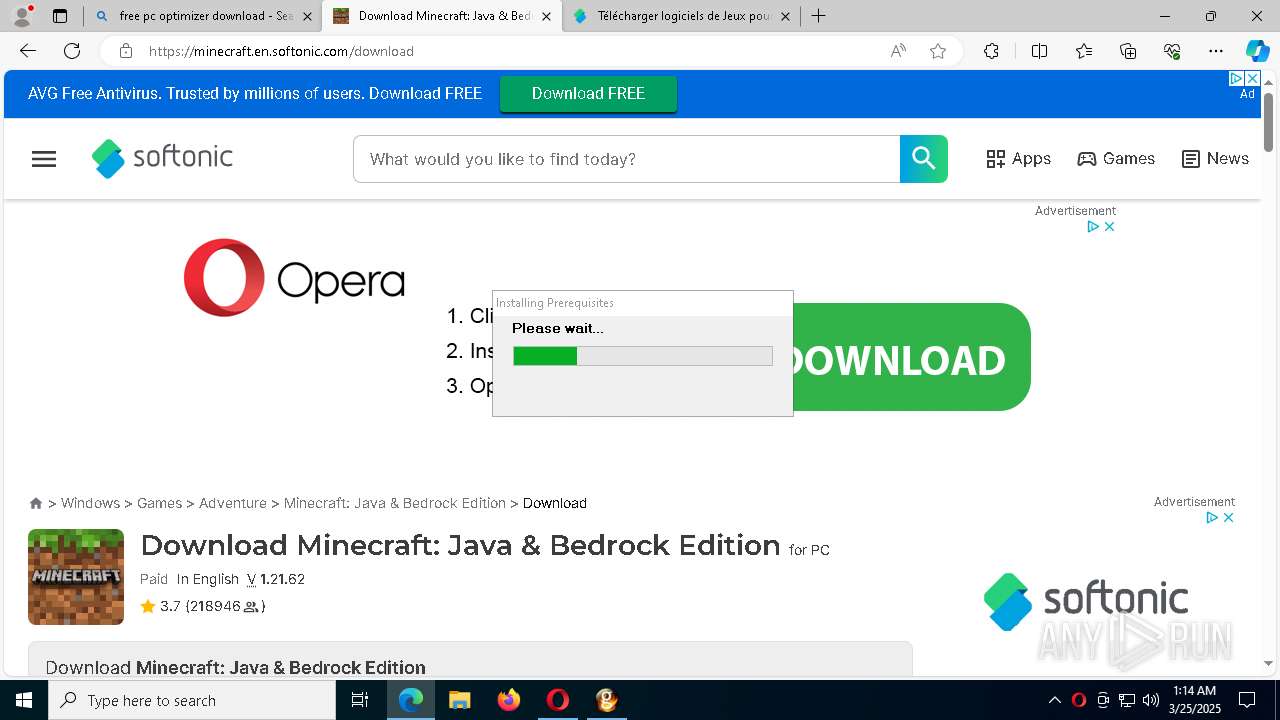Open the Softonic hamburger menu
The height and width of the screenshot is (720, 1280).
point(44,159)
